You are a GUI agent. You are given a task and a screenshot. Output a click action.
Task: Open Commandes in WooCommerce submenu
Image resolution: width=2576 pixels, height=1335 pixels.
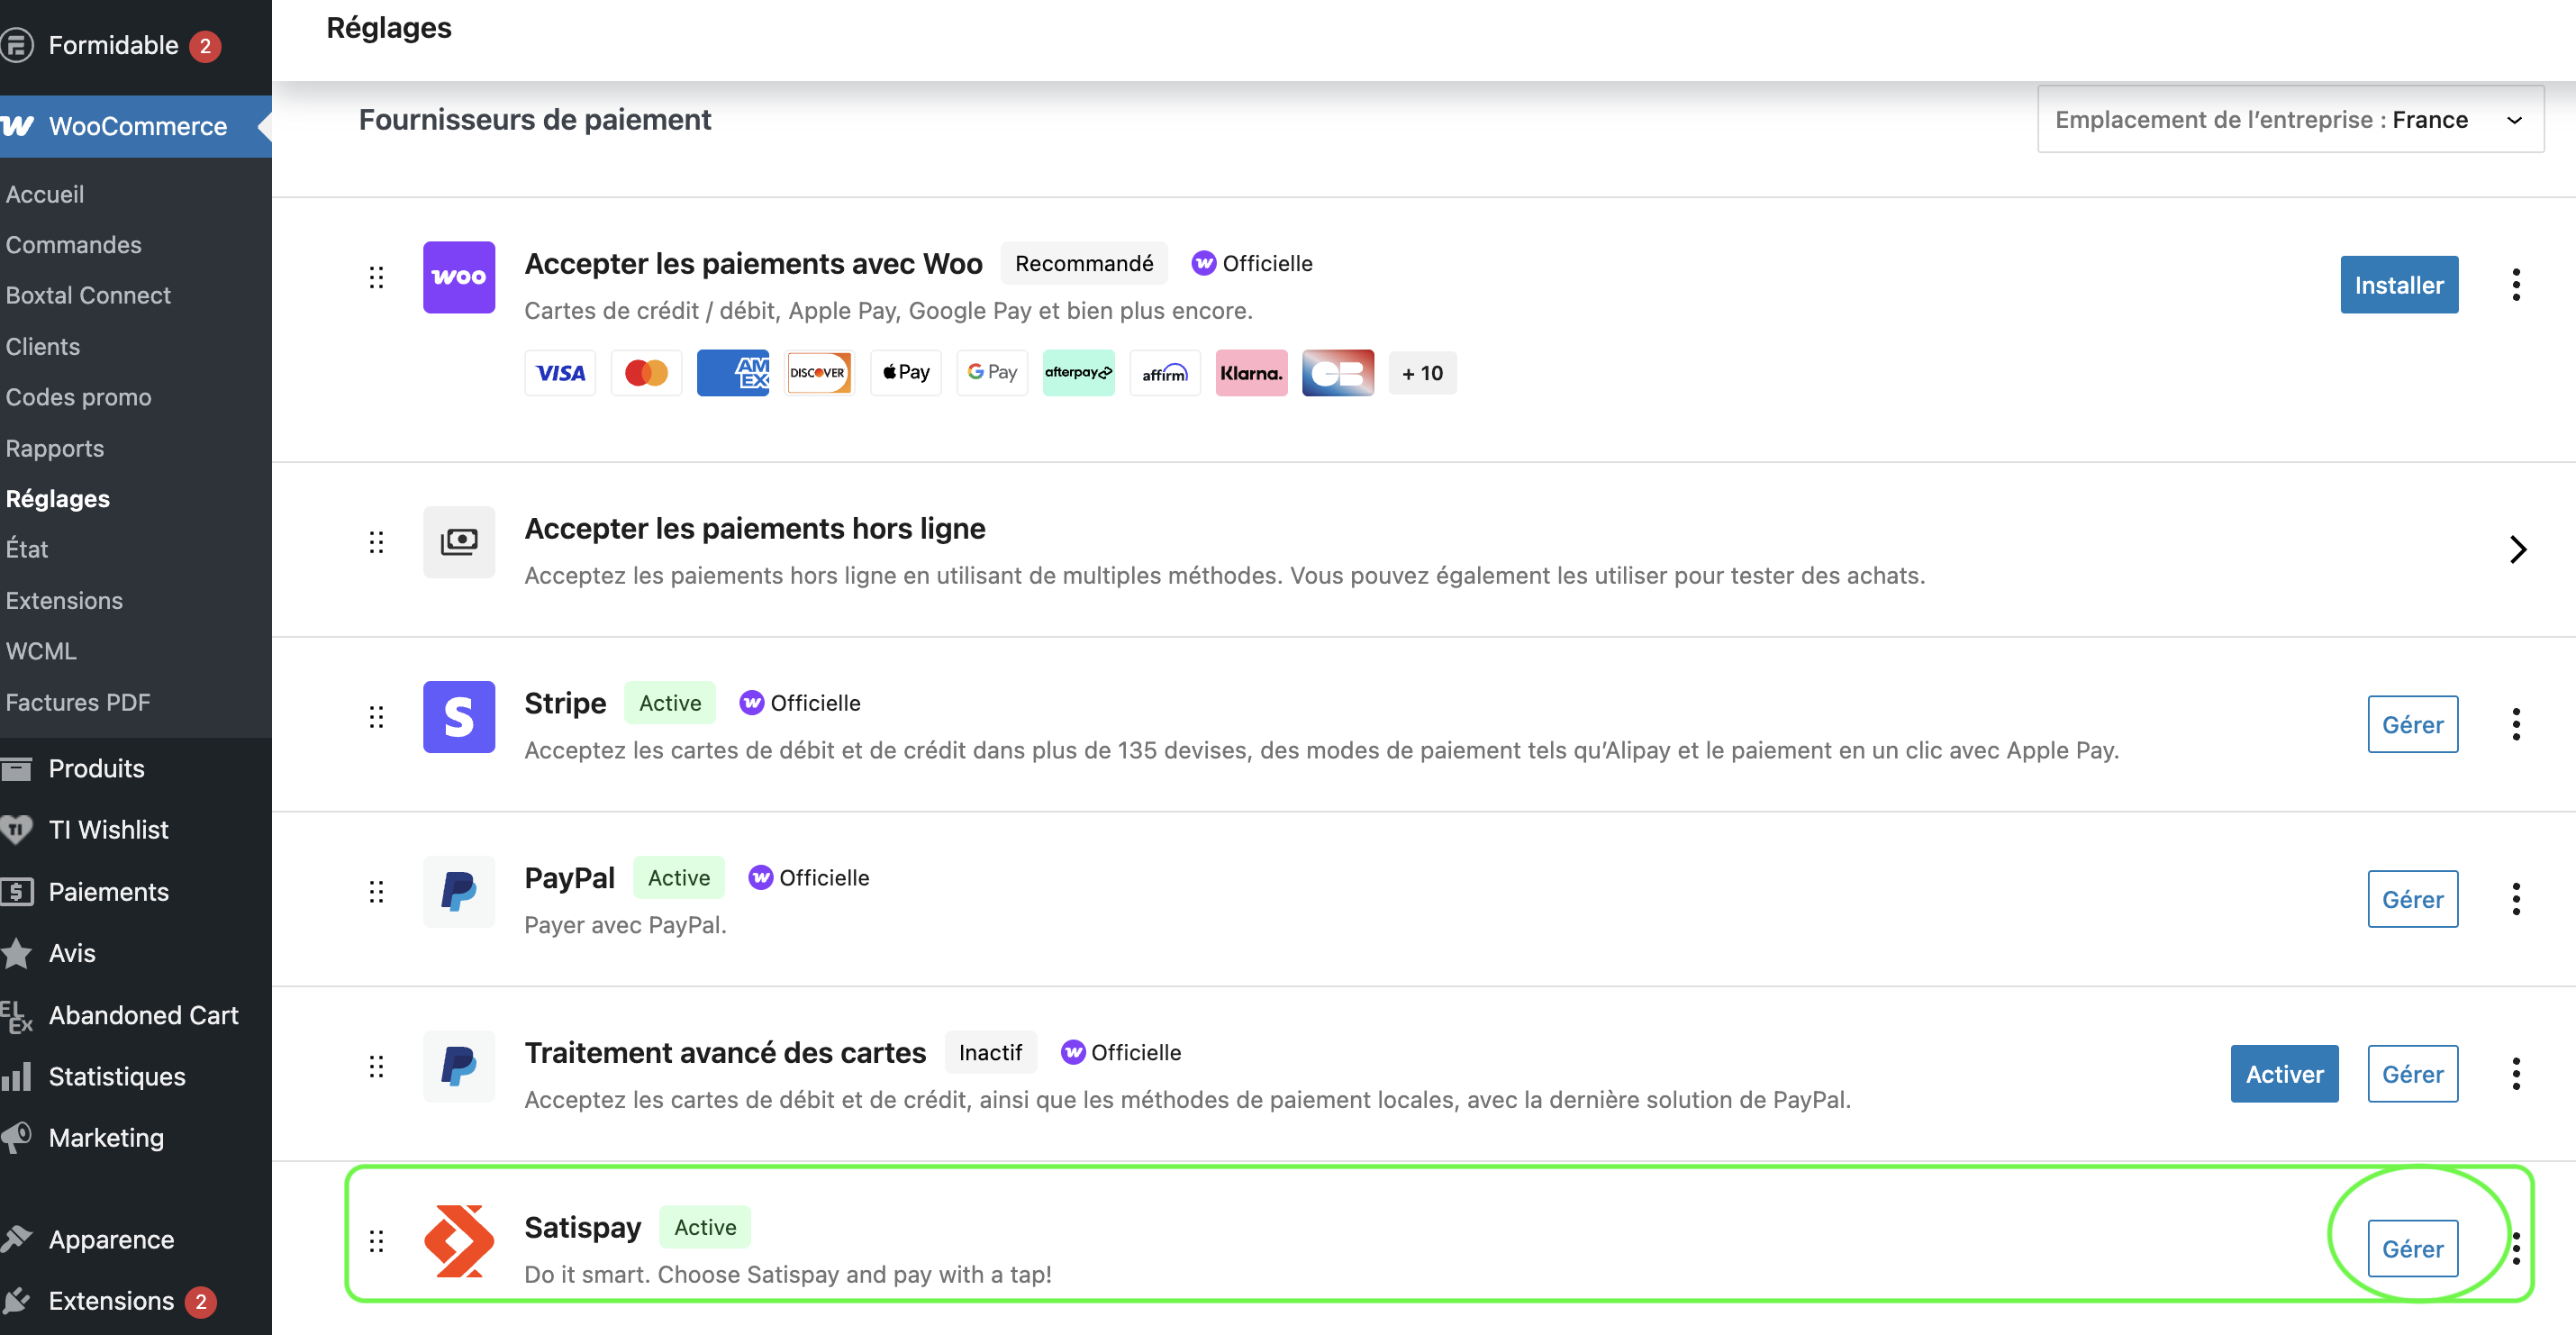(x=73, y=245)
